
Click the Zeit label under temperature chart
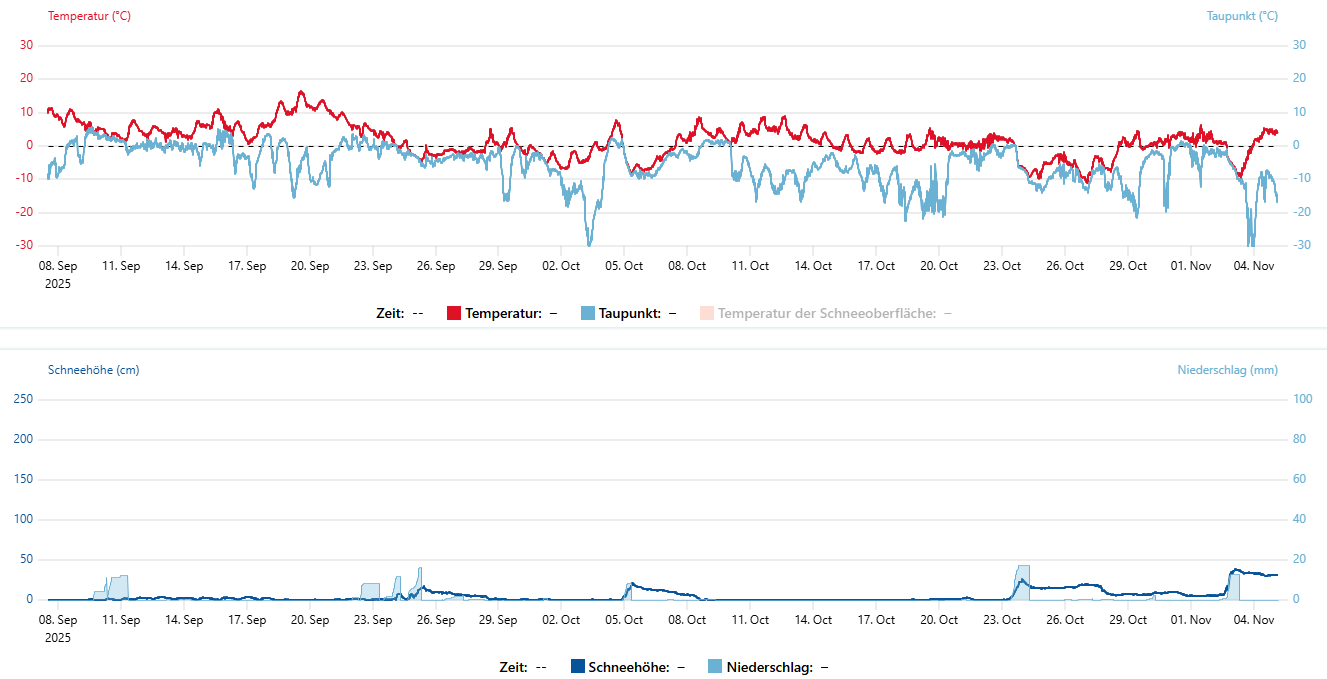tap(390, 313)
